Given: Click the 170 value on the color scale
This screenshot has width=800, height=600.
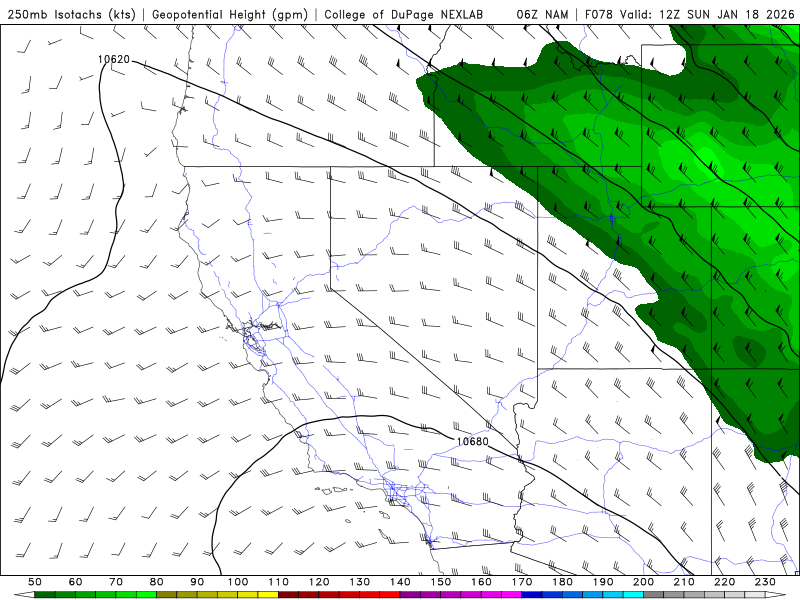Looking at the screenshot, I should 522,582.
